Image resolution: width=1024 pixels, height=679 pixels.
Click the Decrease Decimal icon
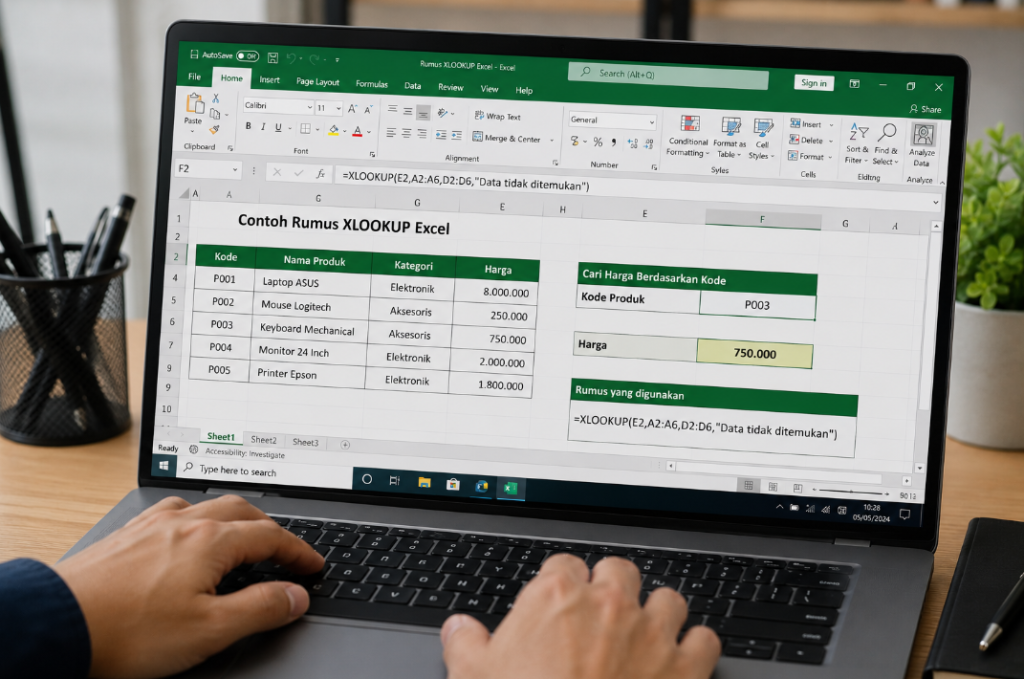(x=648, y=144)
